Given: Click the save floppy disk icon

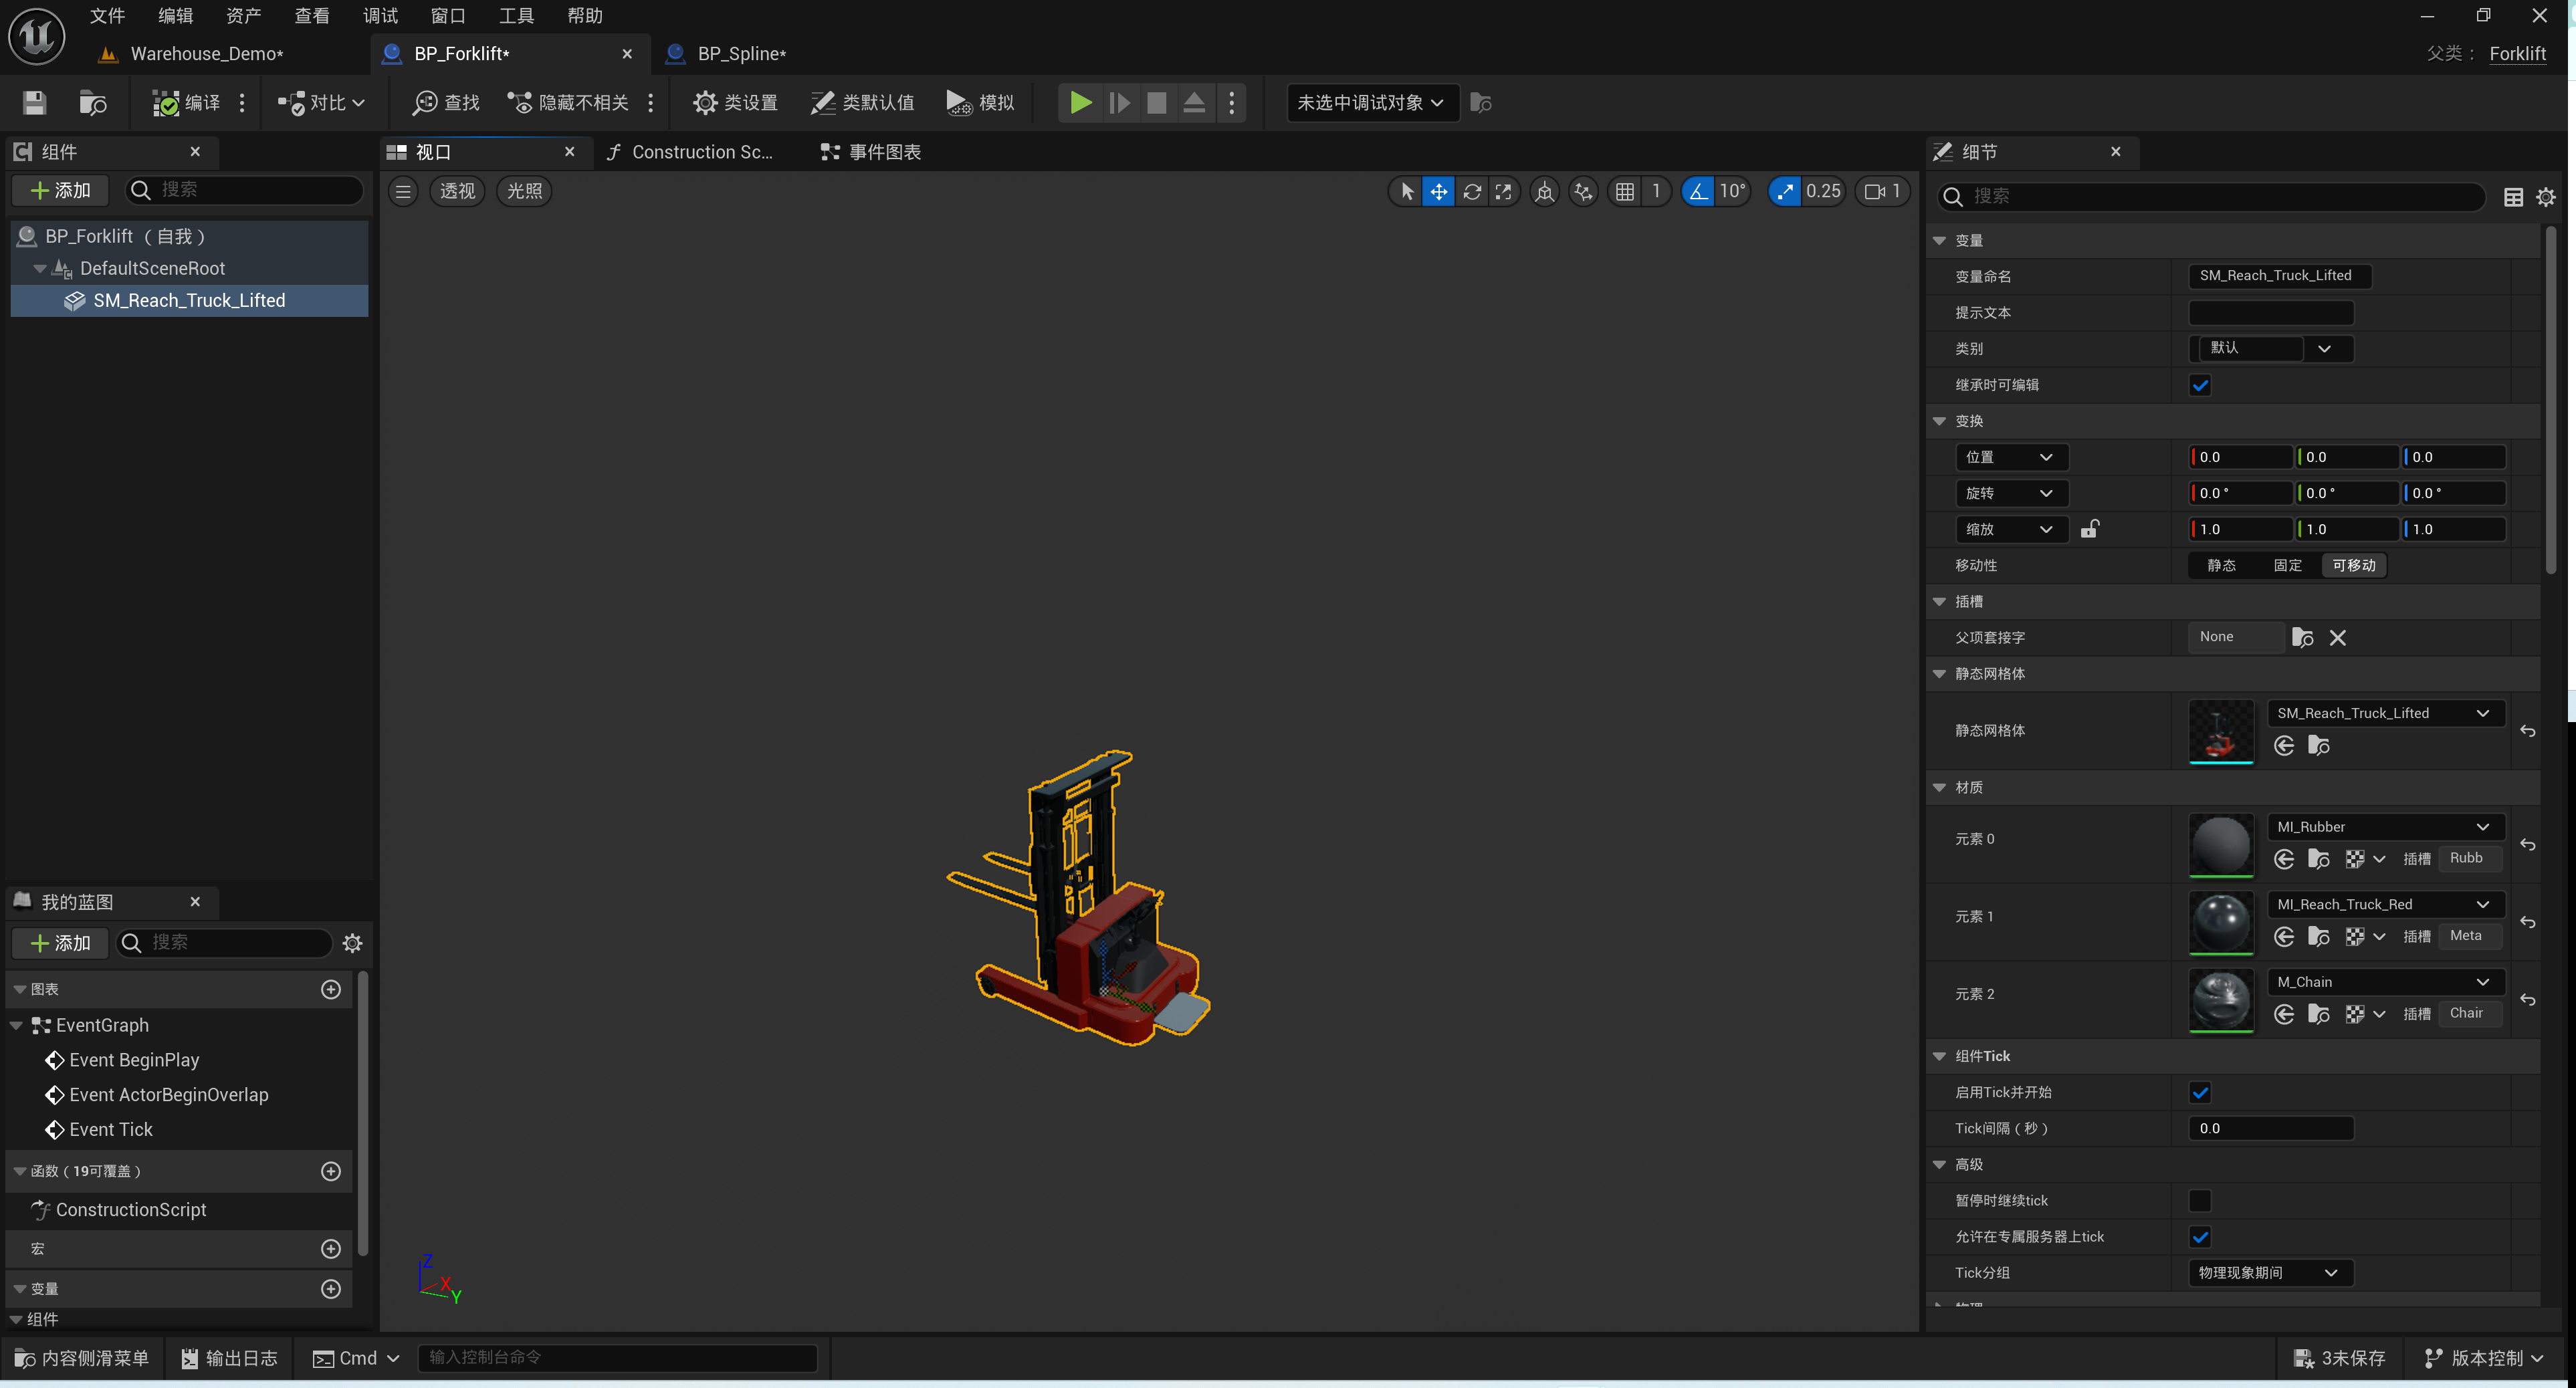Looking at the screenshot, I should coord(34,102).
